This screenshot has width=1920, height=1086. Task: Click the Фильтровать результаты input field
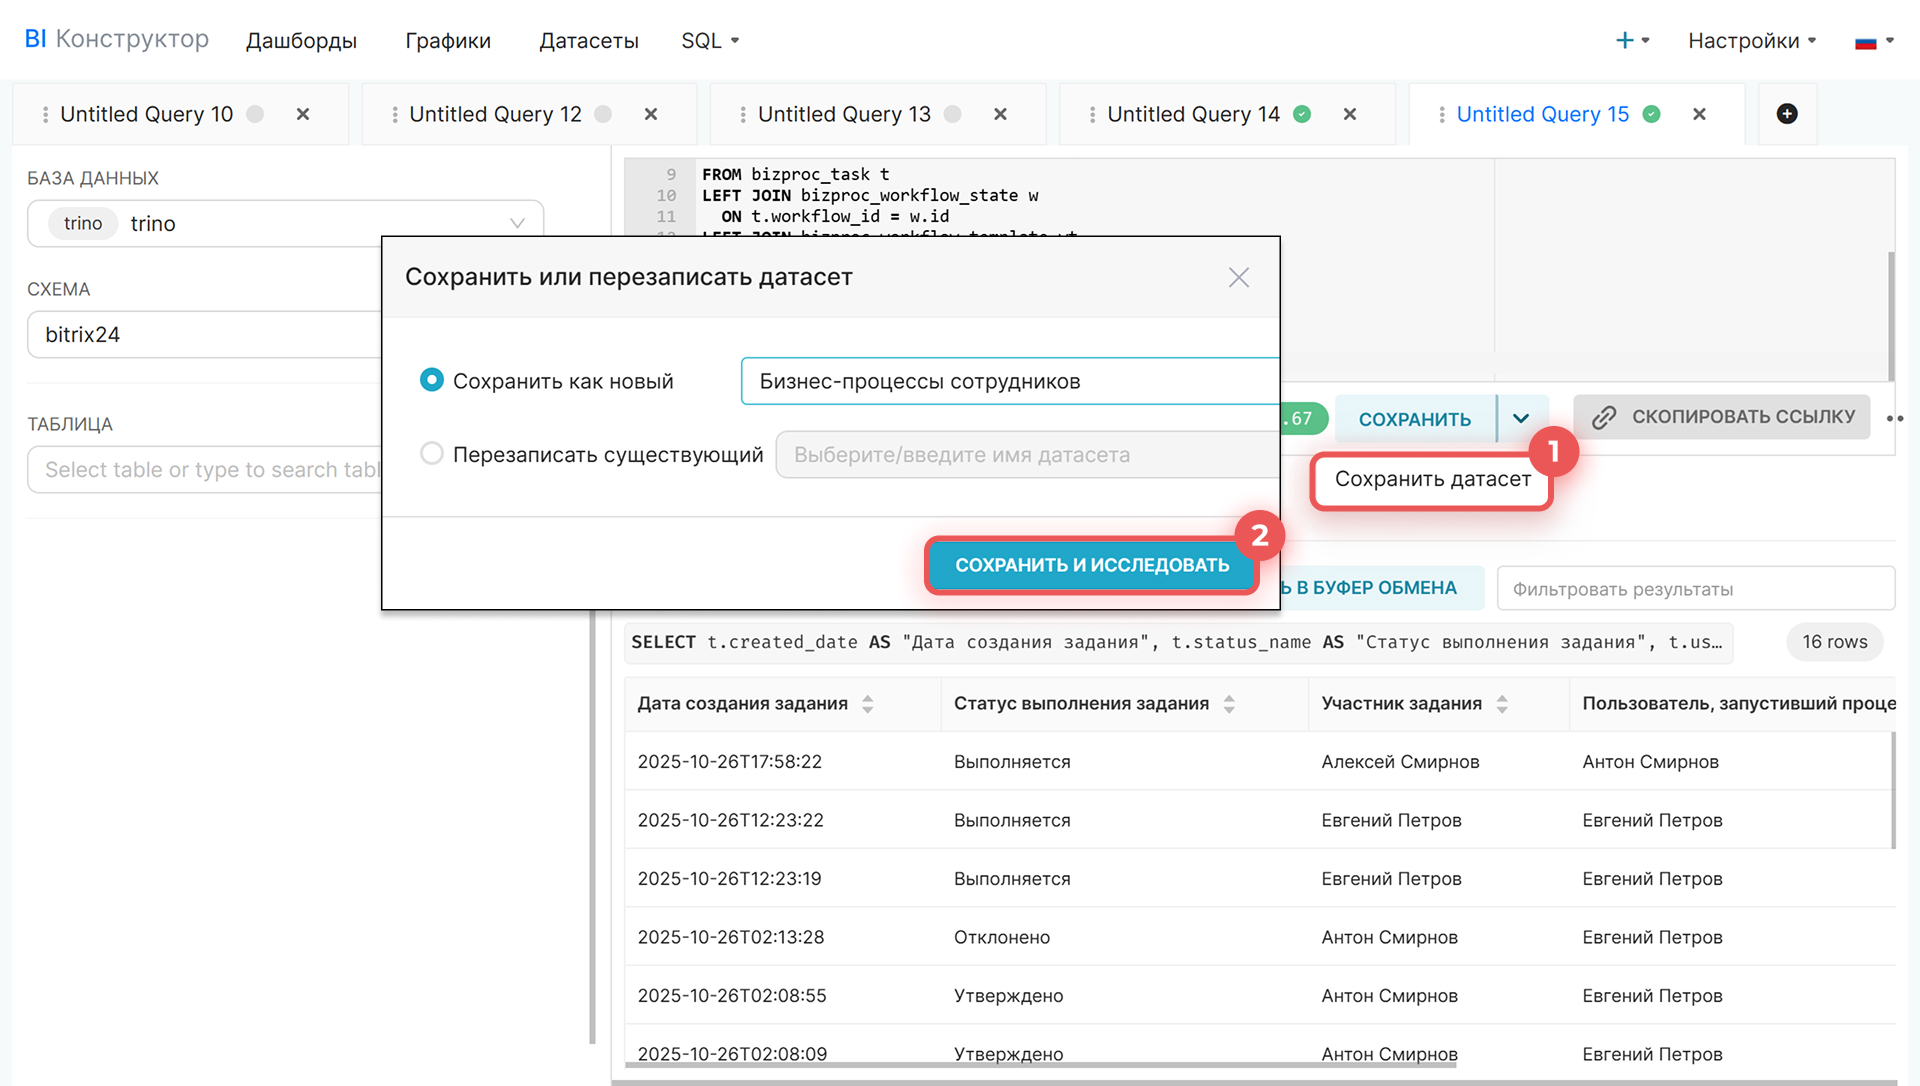click(x=1694, y=589)
